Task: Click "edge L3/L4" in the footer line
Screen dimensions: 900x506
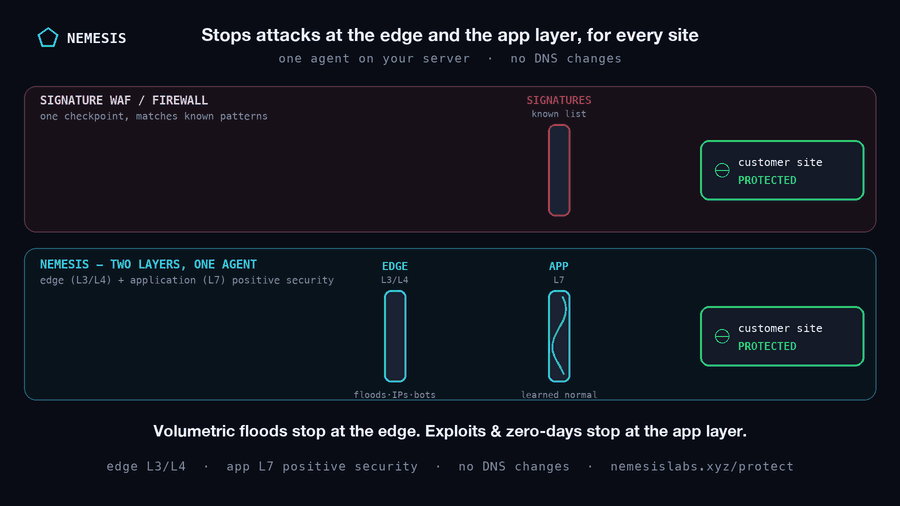Action: coord(146,466)
